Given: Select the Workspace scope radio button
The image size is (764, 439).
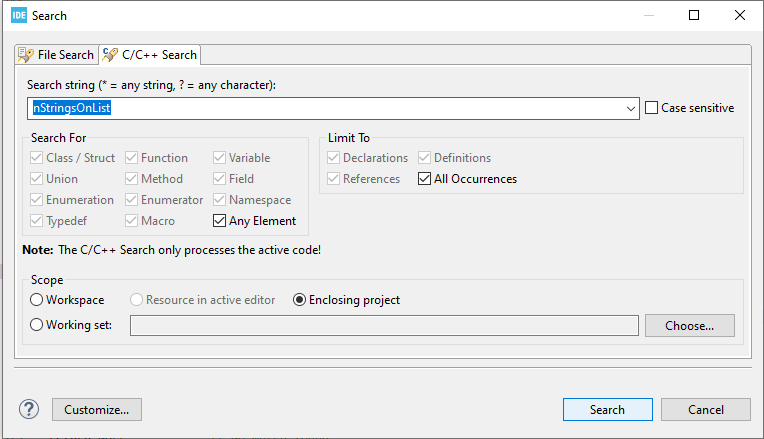Looking at the screenshot, I should click(37, 300).
